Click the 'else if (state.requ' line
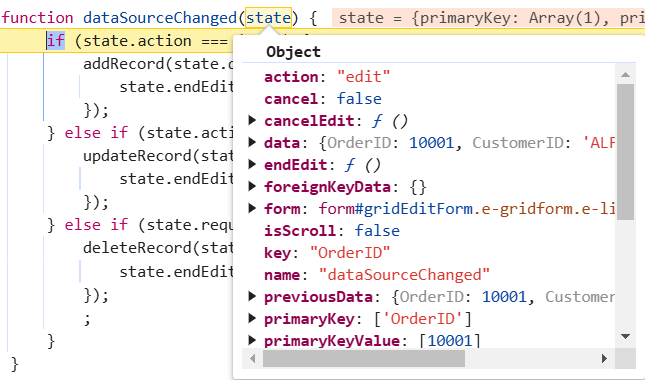 point(141,225)
